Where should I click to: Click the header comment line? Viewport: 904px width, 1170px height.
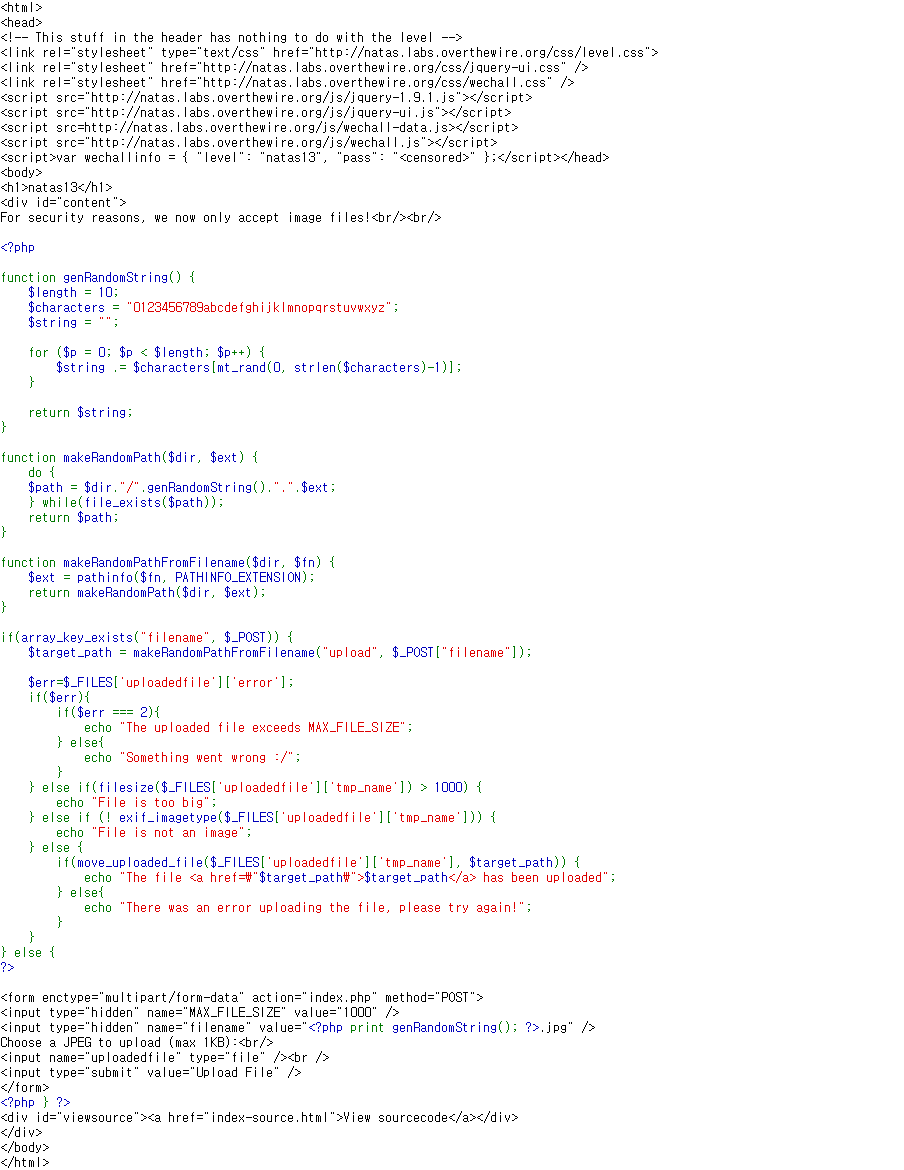coord(231,37)
